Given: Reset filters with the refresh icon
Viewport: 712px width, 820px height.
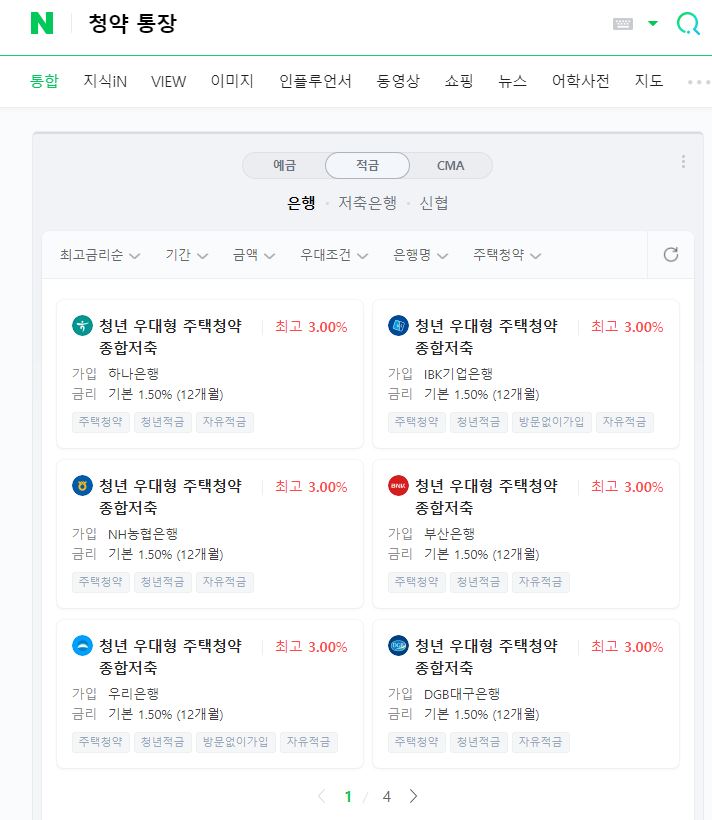Looking at the screenshot, I should pyautogui.click(x=671, y=255).
